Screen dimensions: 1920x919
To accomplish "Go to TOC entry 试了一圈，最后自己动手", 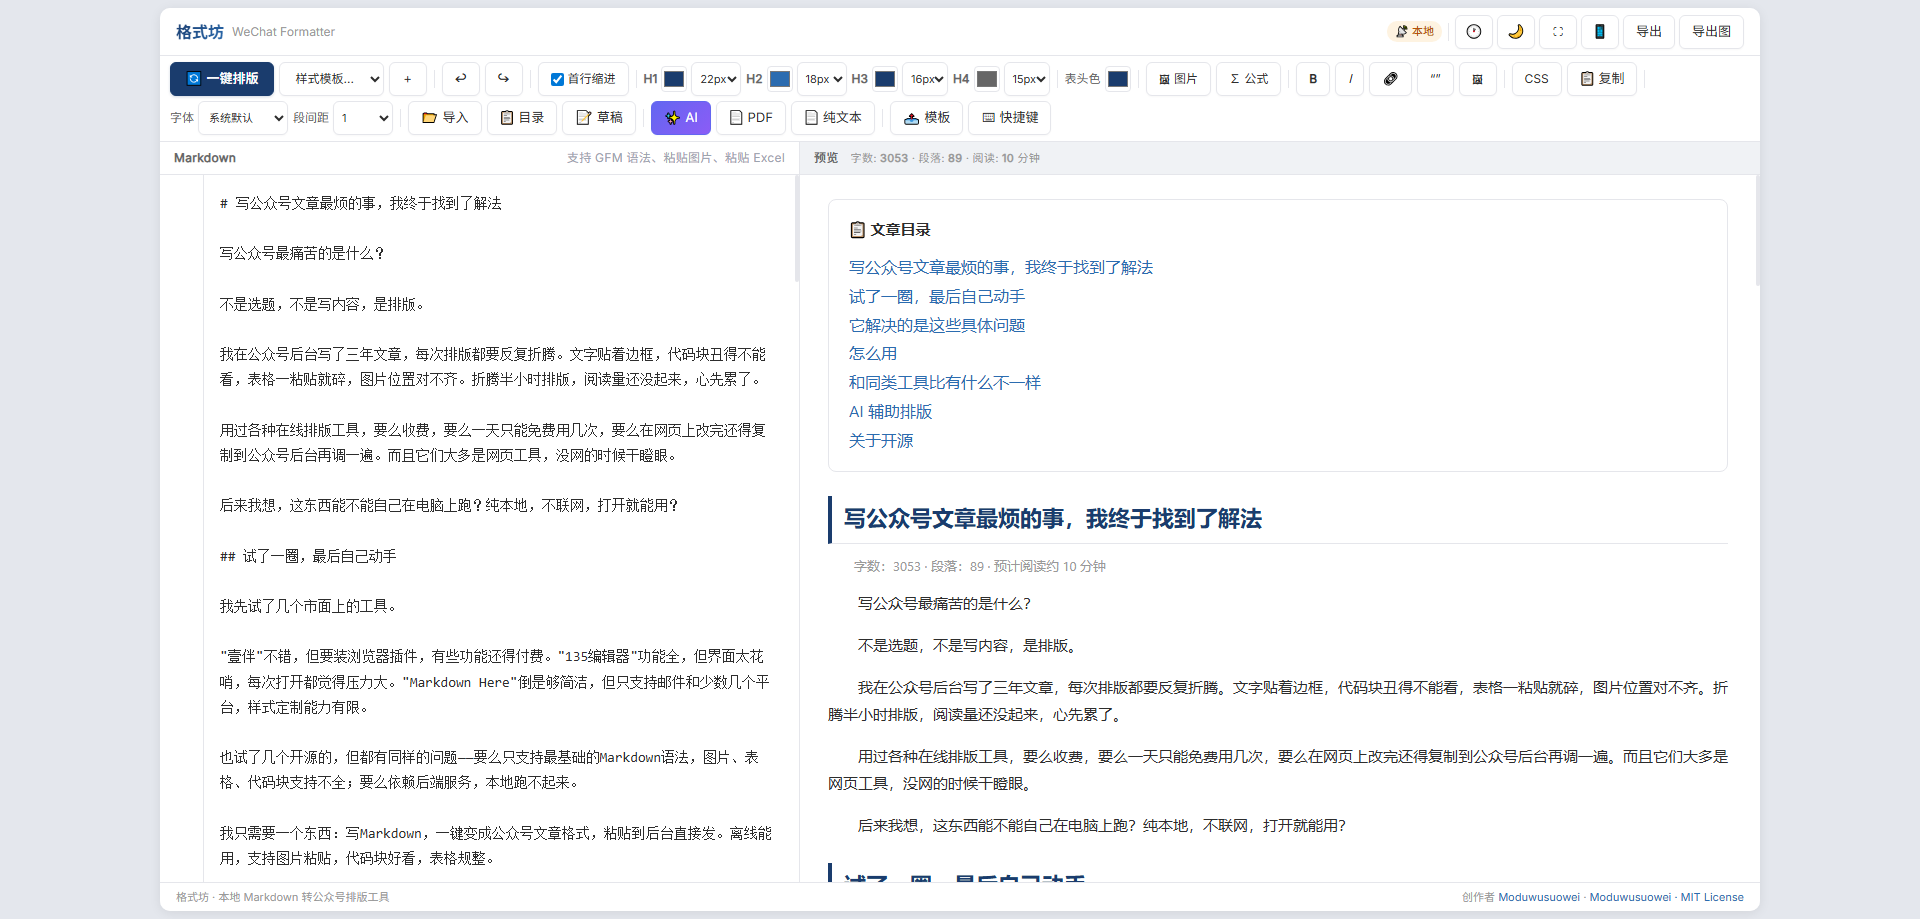I will 937,297.
